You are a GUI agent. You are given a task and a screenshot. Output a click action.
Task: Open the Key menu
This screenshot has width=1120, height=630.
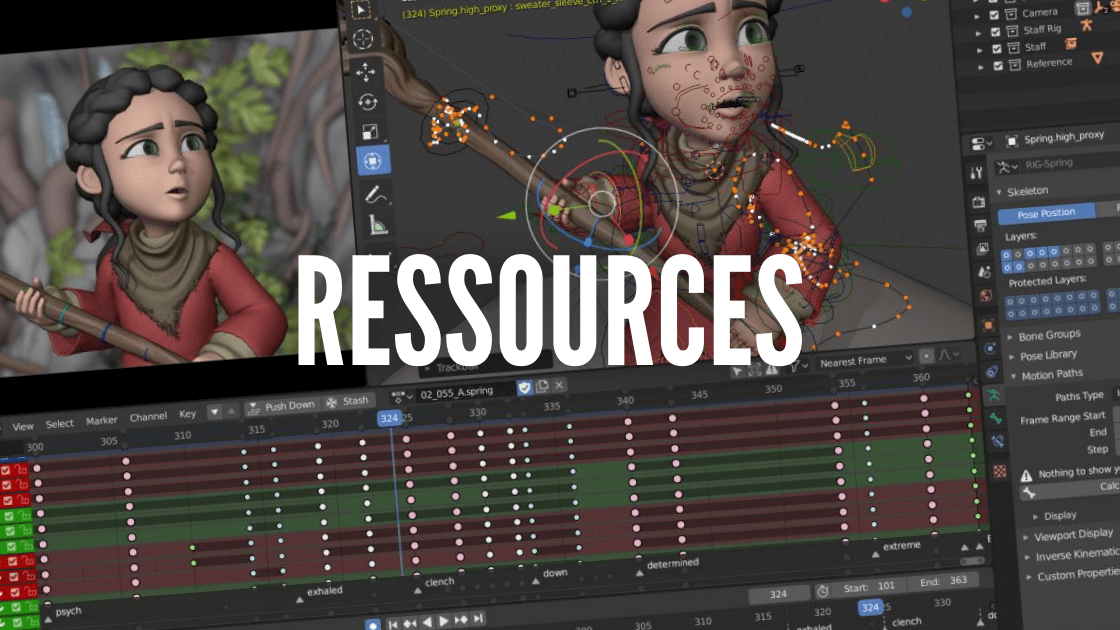click(x=187, y=414)
